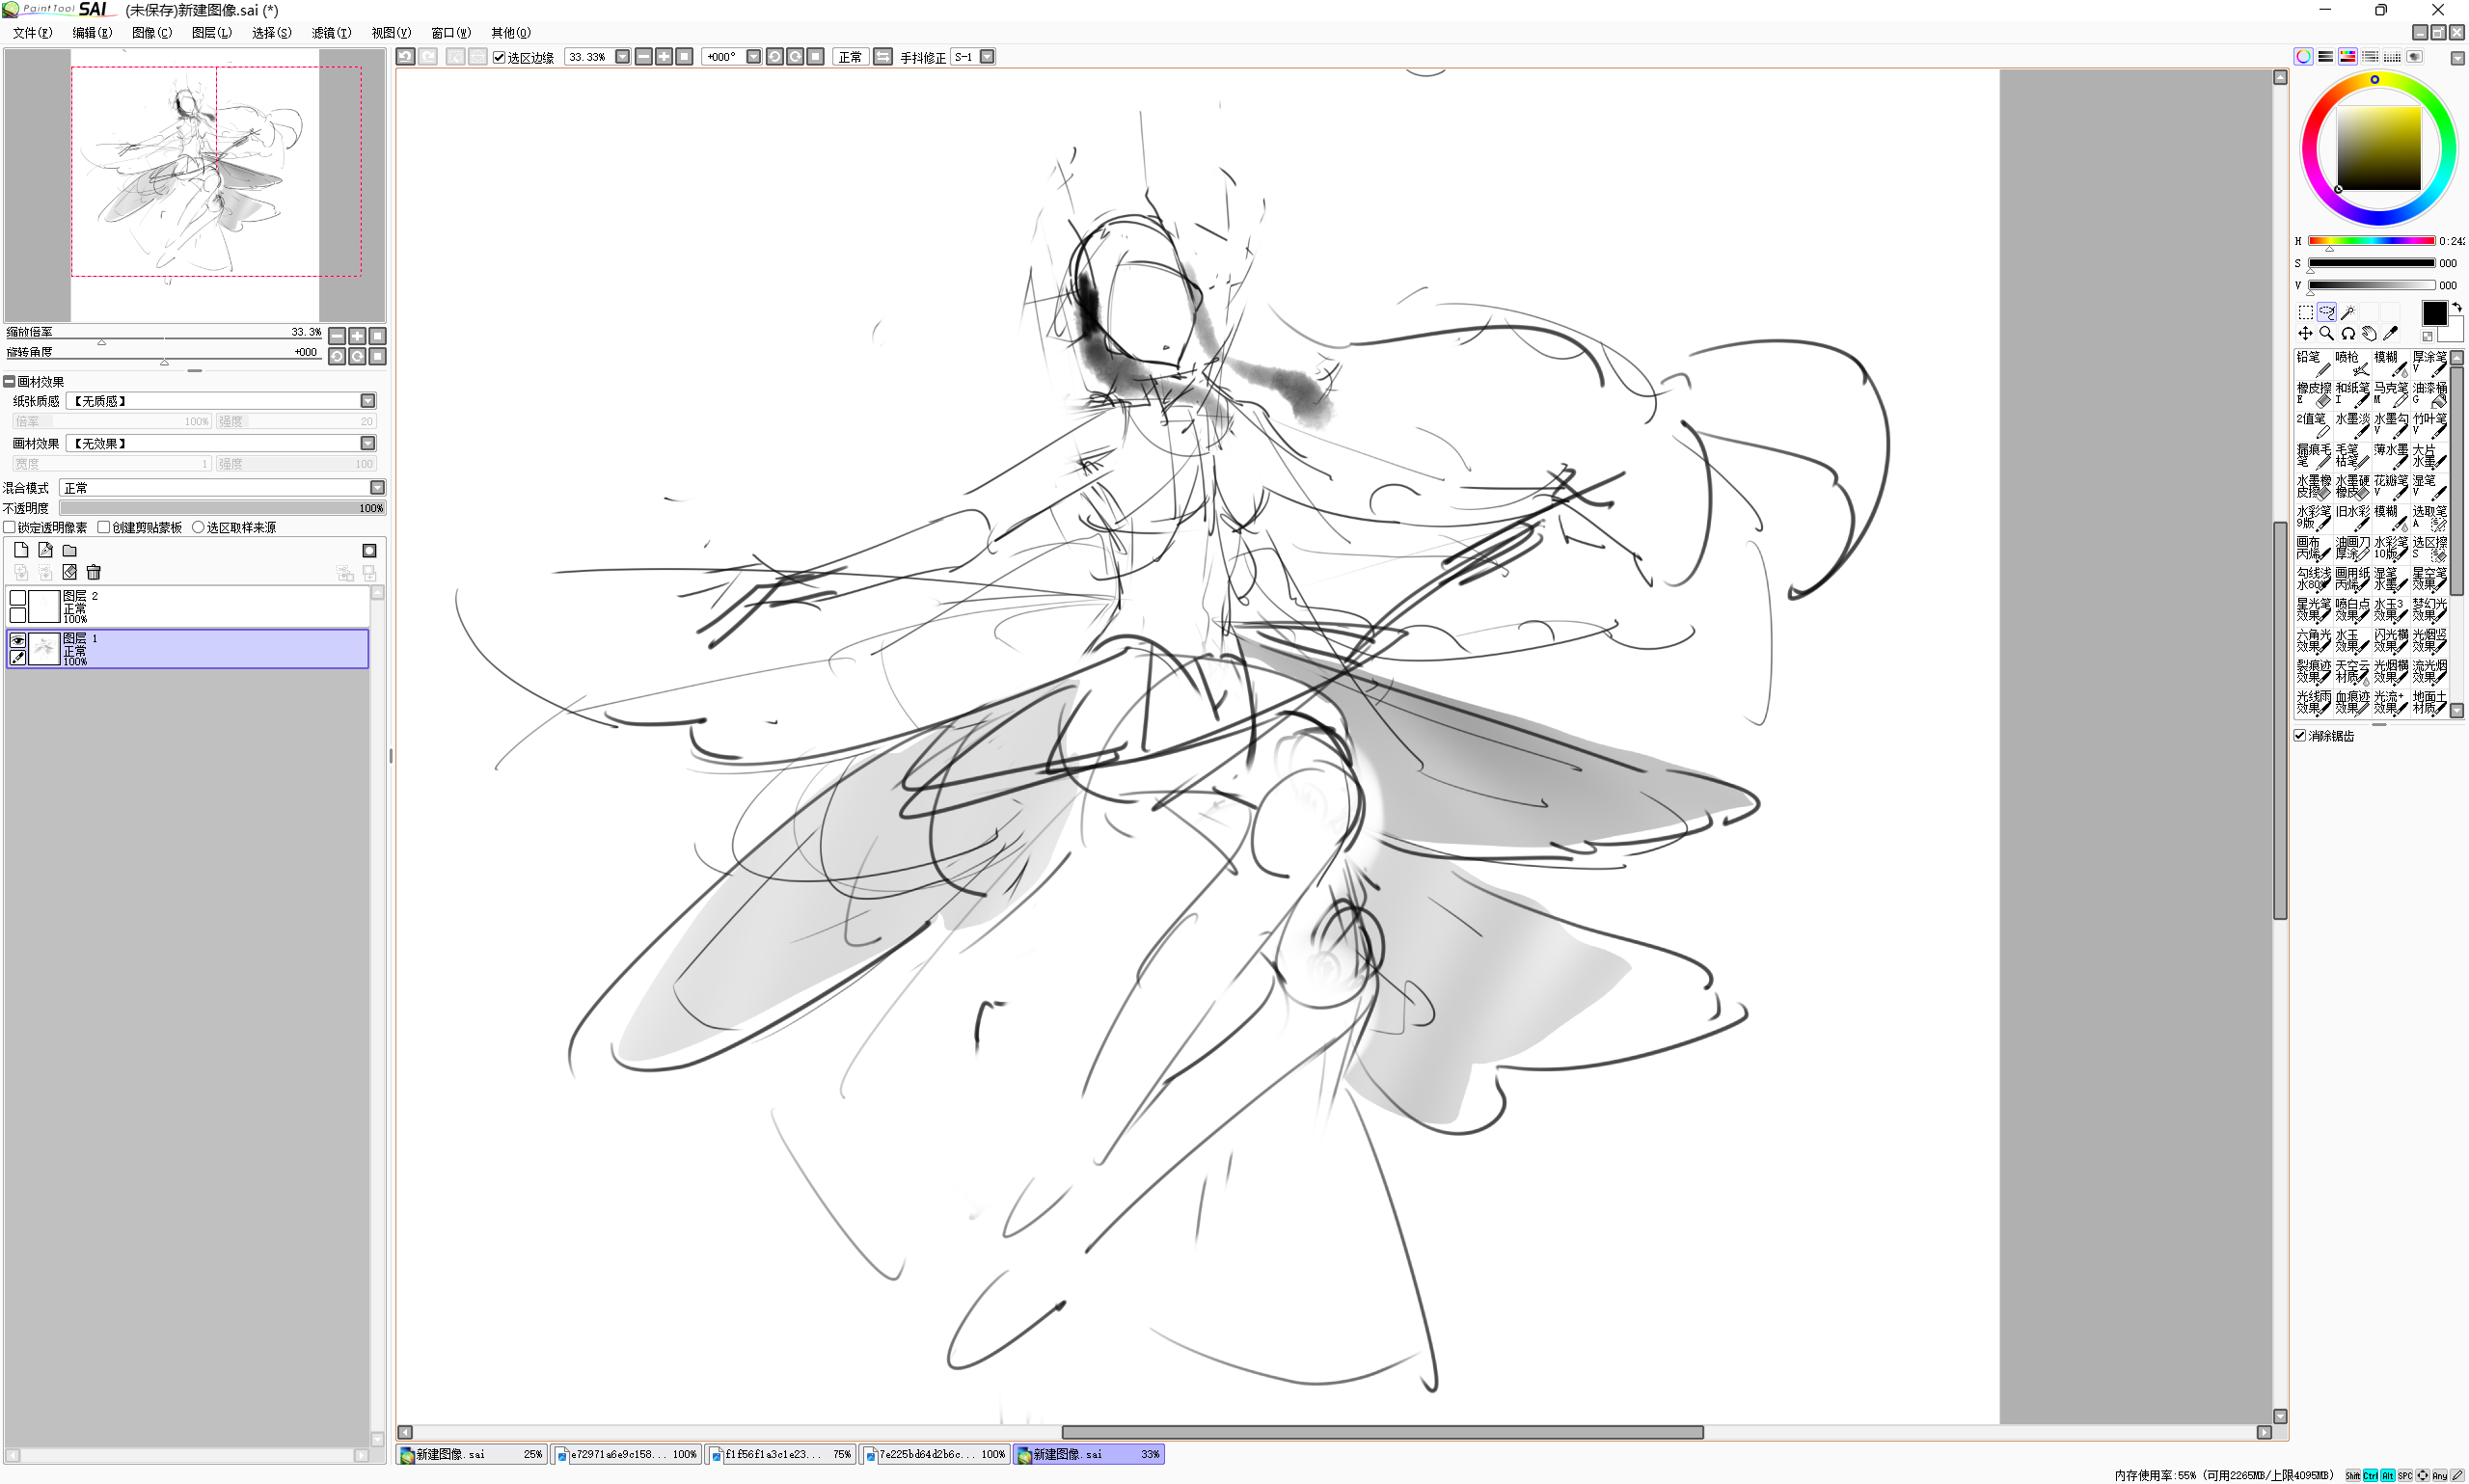The image size is (2469, 1484).
Task: Choose the 2值笔 binary pen
Action: (2313, 425)
